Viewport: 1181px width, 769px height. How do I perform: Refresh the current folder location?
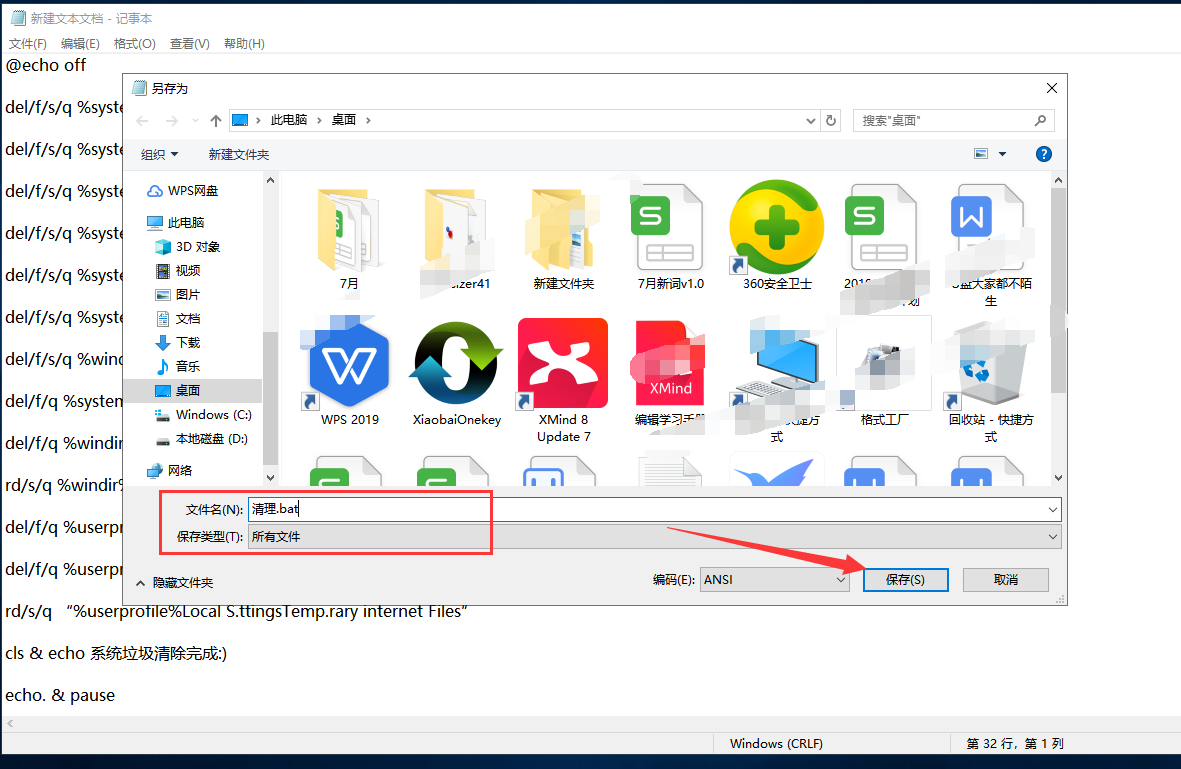831,120
